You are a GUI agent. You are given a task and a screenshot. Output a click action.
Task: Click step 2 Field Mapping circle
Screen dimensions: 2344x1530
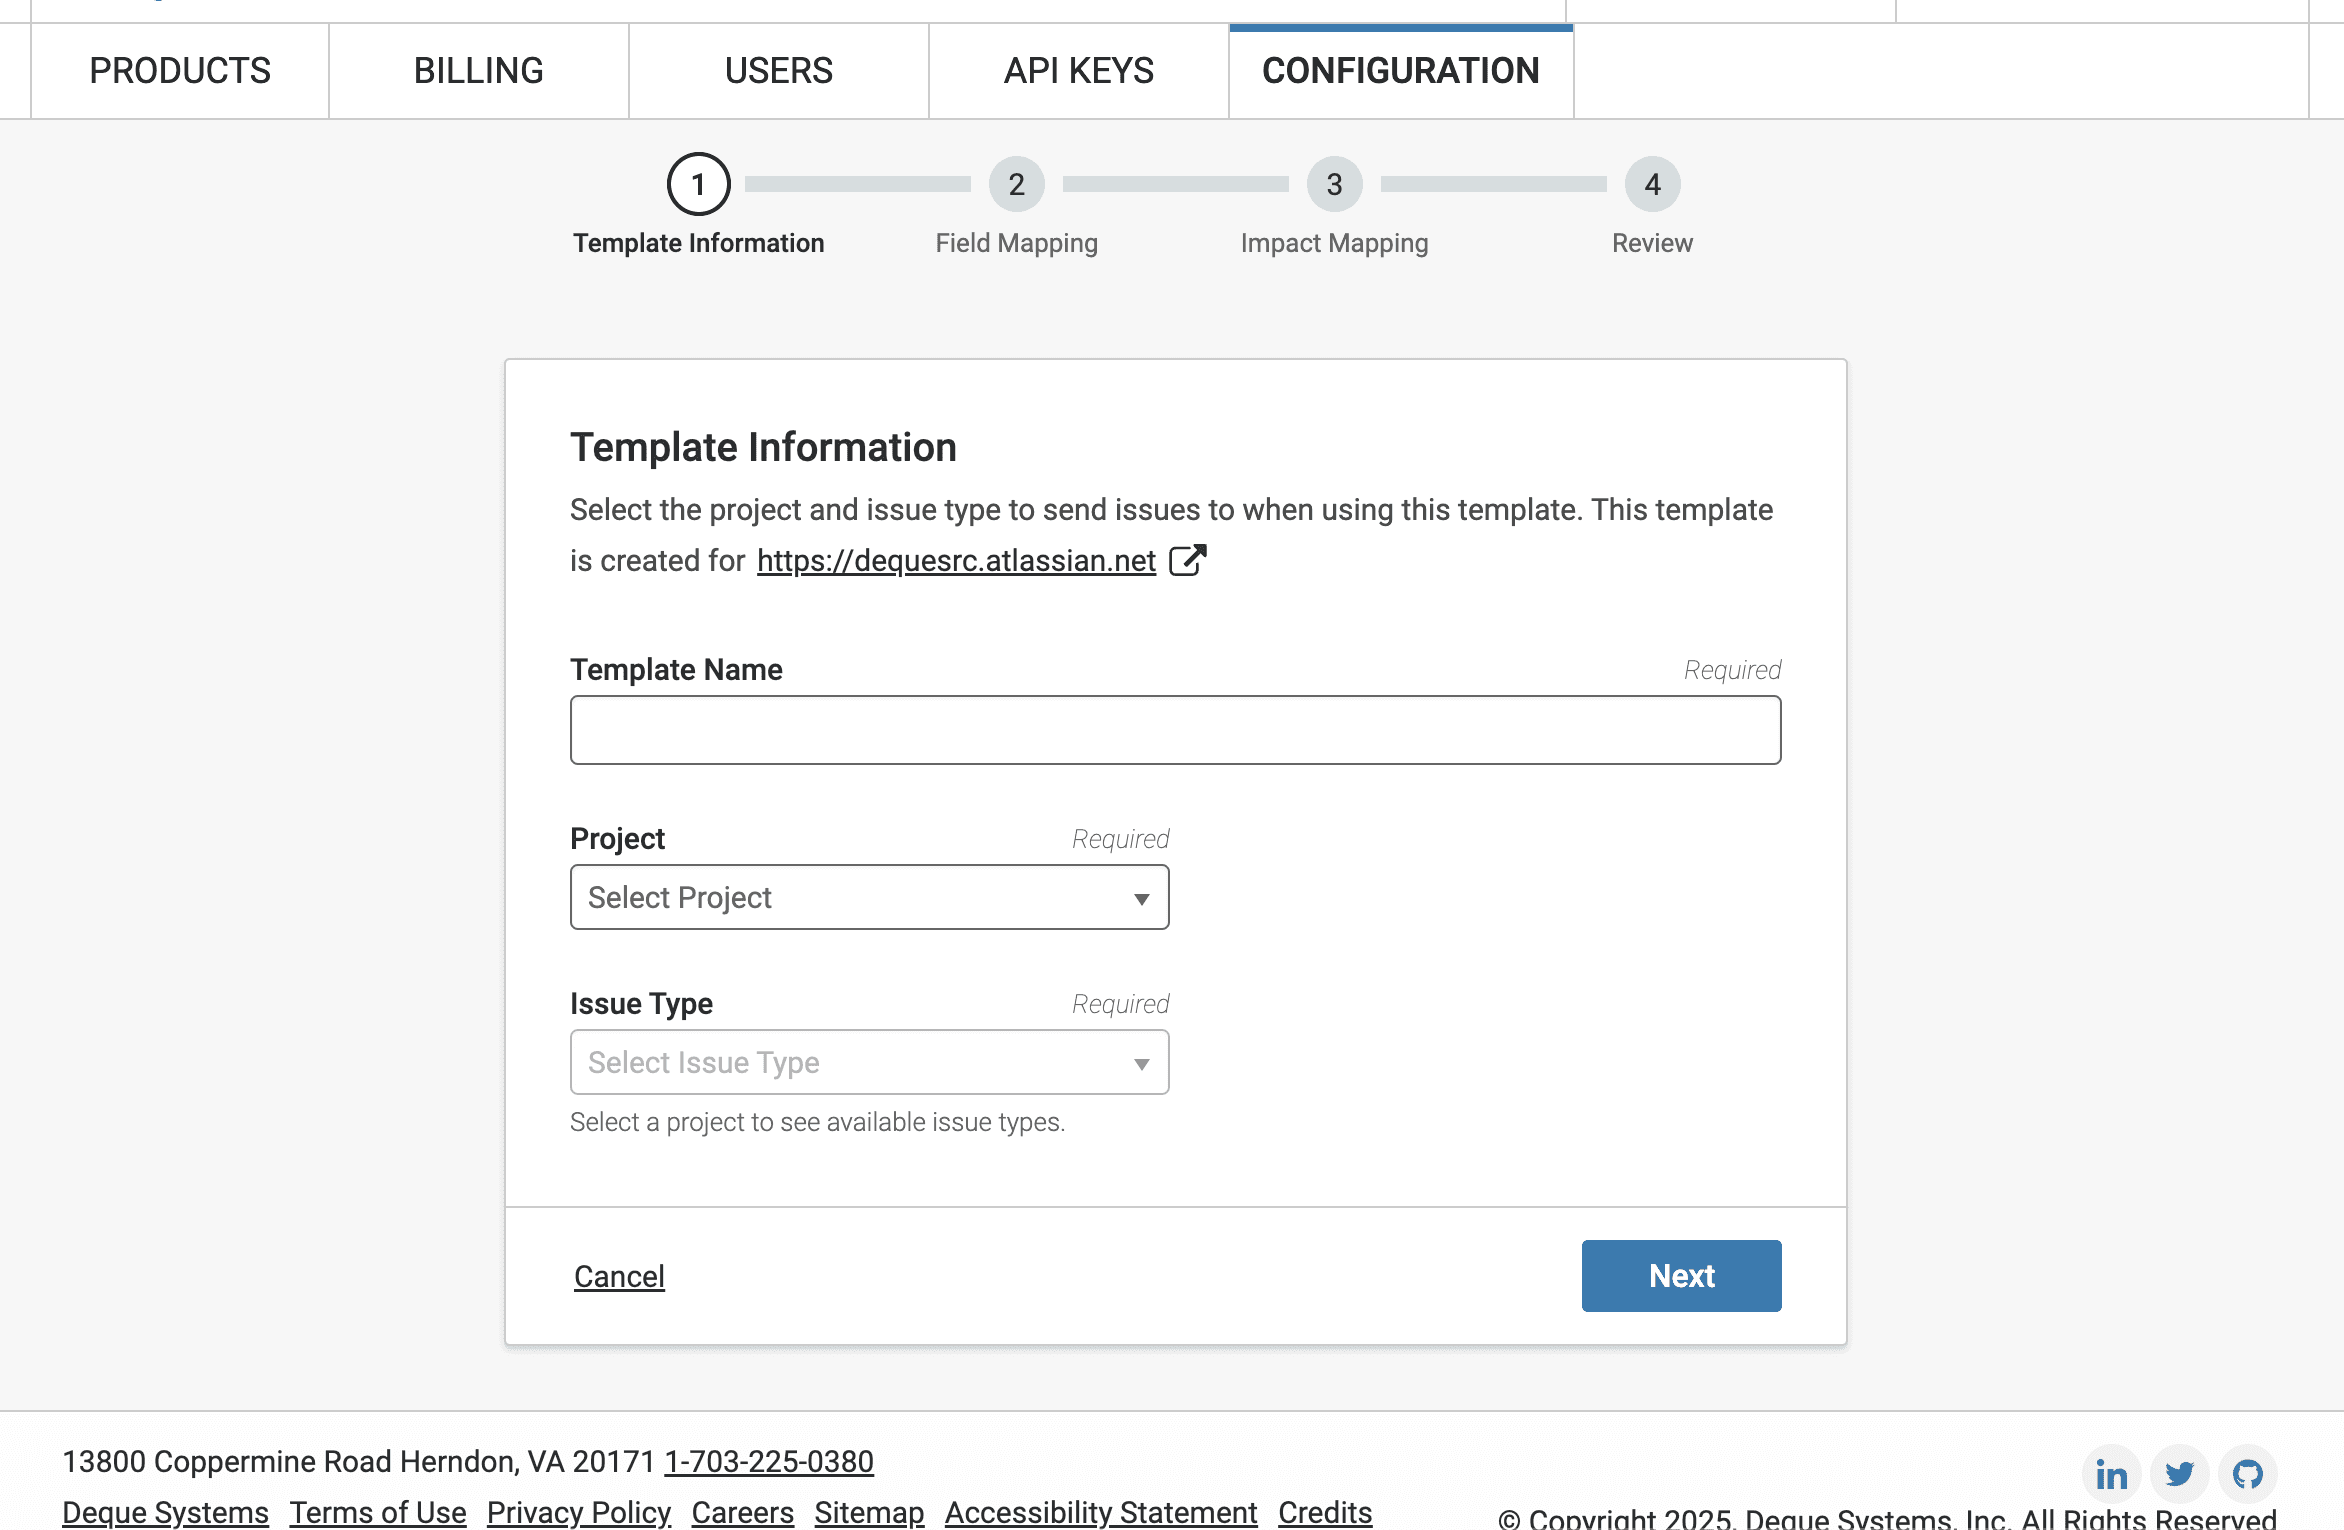click(1016, 184)
